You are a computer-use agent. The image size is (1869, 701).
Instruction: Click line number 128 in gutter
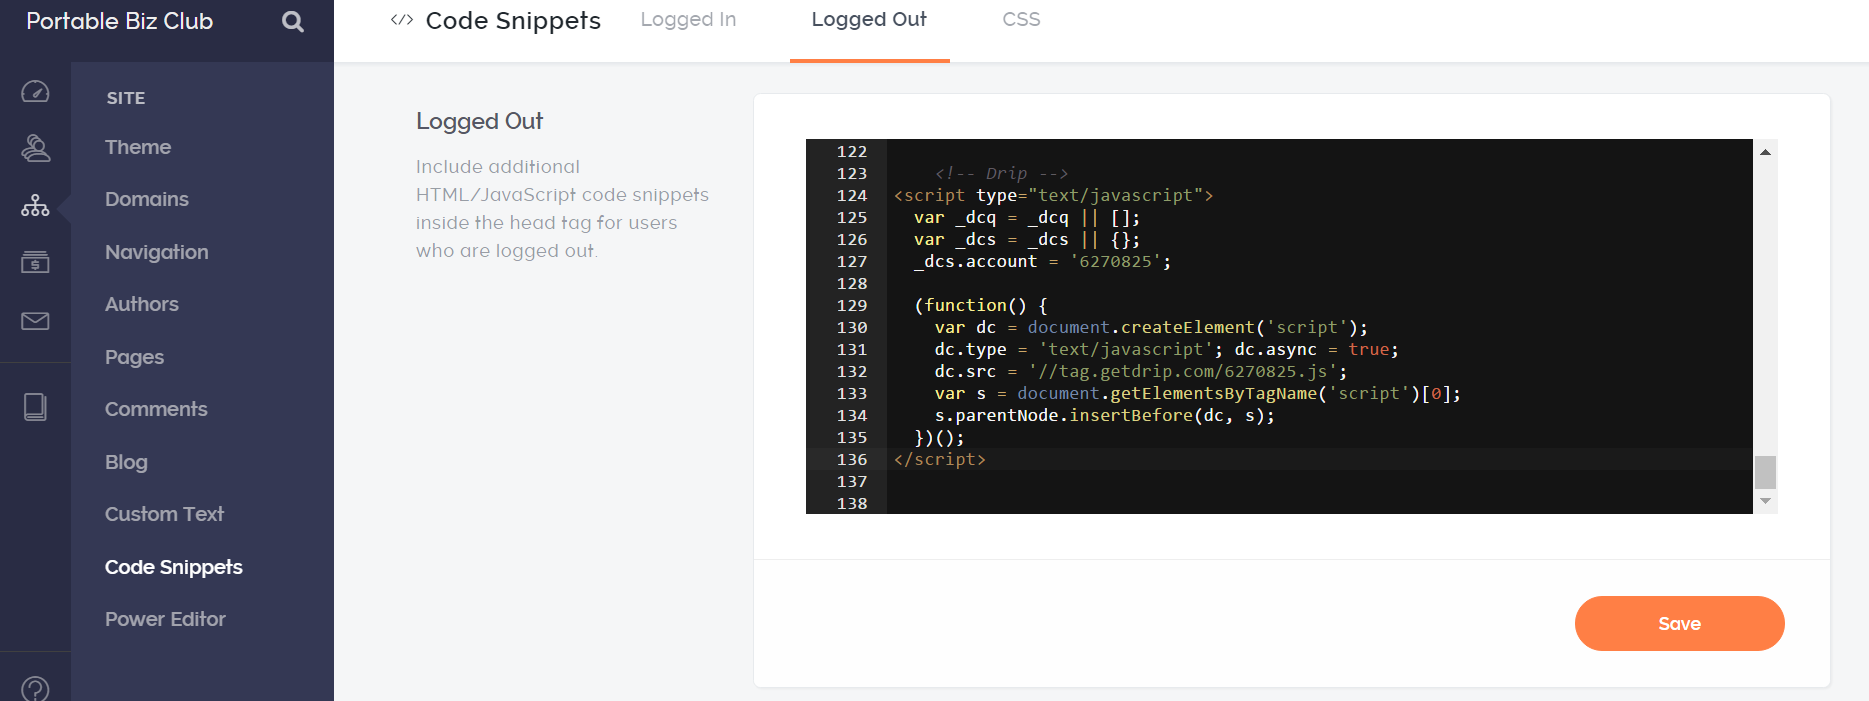pyautogui.click(x=852, y=283)
